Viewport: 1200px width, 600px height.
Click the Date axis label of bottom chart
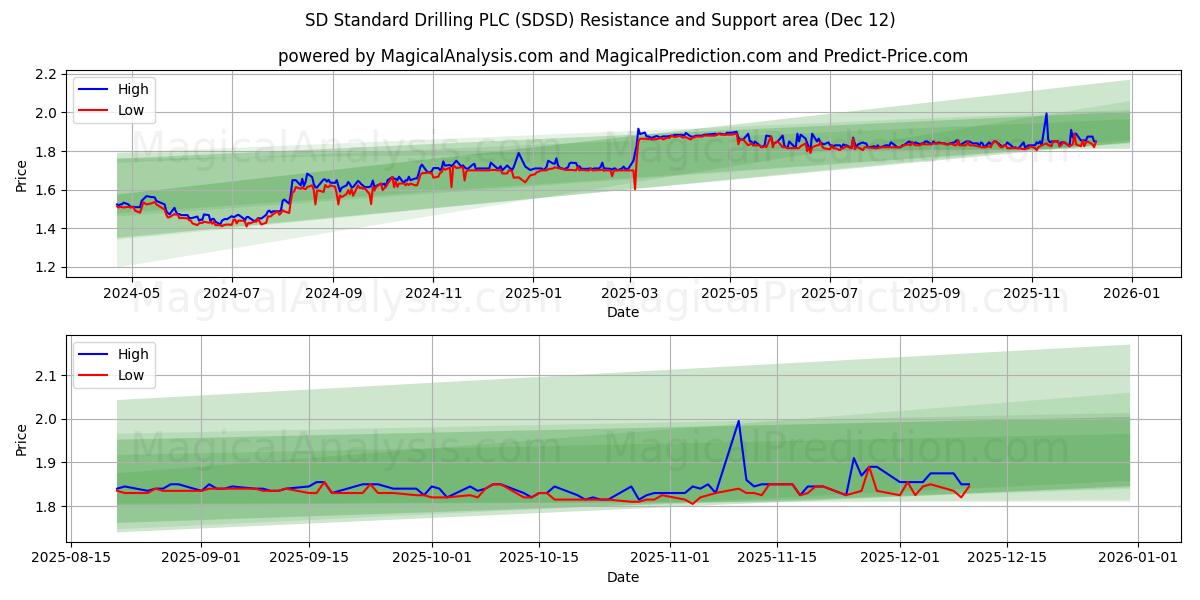tap(622, 577)
